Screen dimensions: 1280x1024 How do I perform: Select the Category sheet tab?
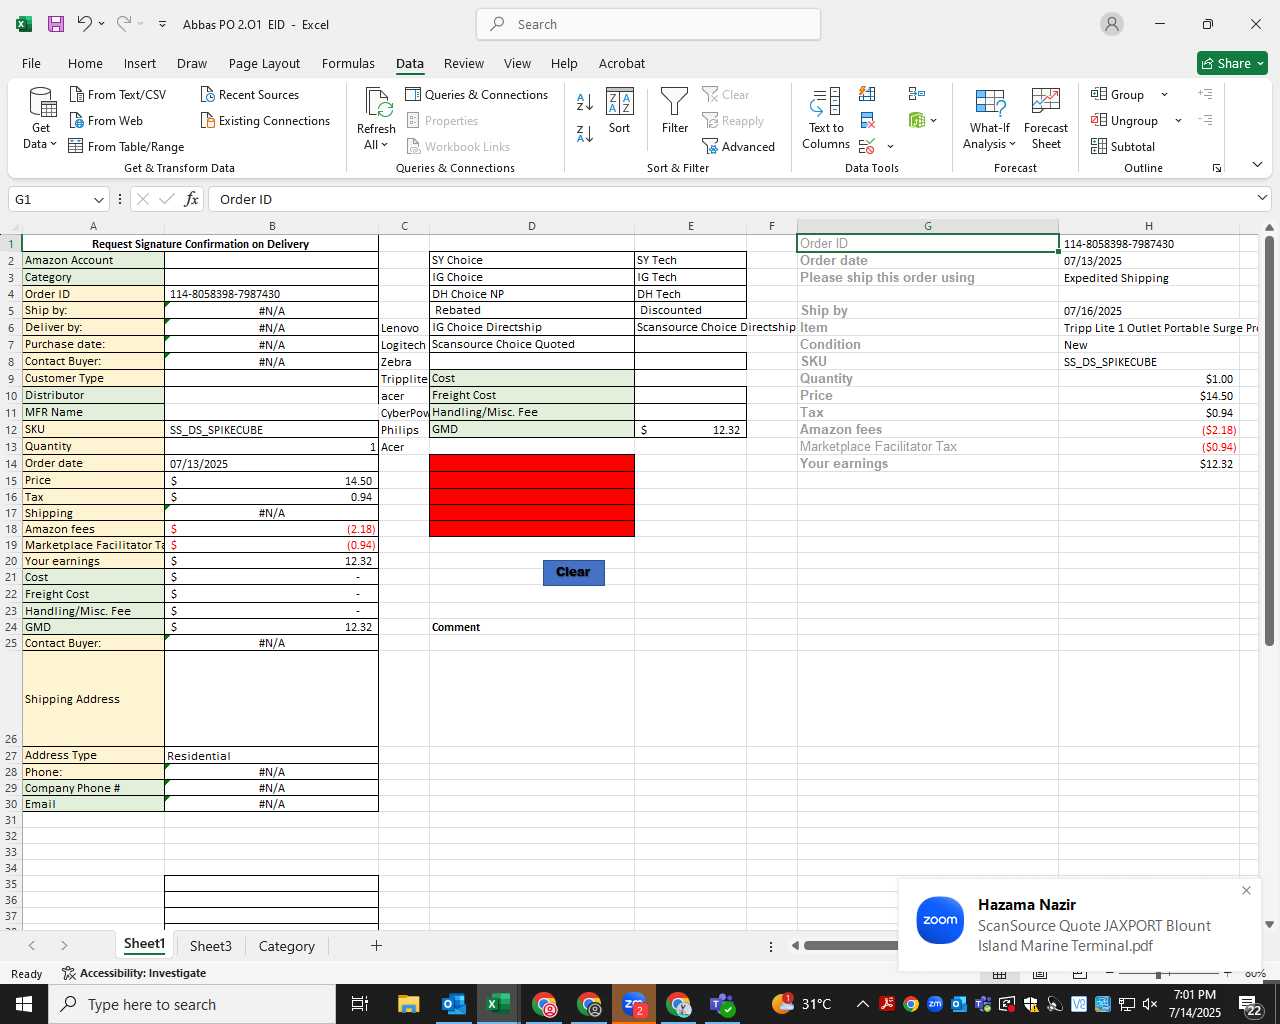click(286, 946)
